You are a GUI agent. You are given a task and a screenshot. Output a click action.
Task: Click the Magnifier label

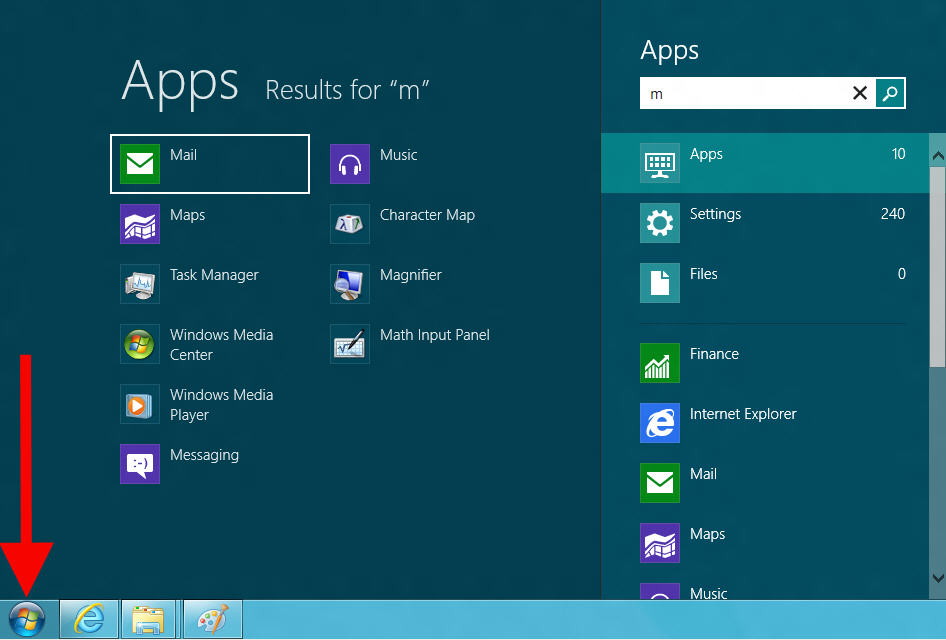pyautogui.click(x=411, y=275)
